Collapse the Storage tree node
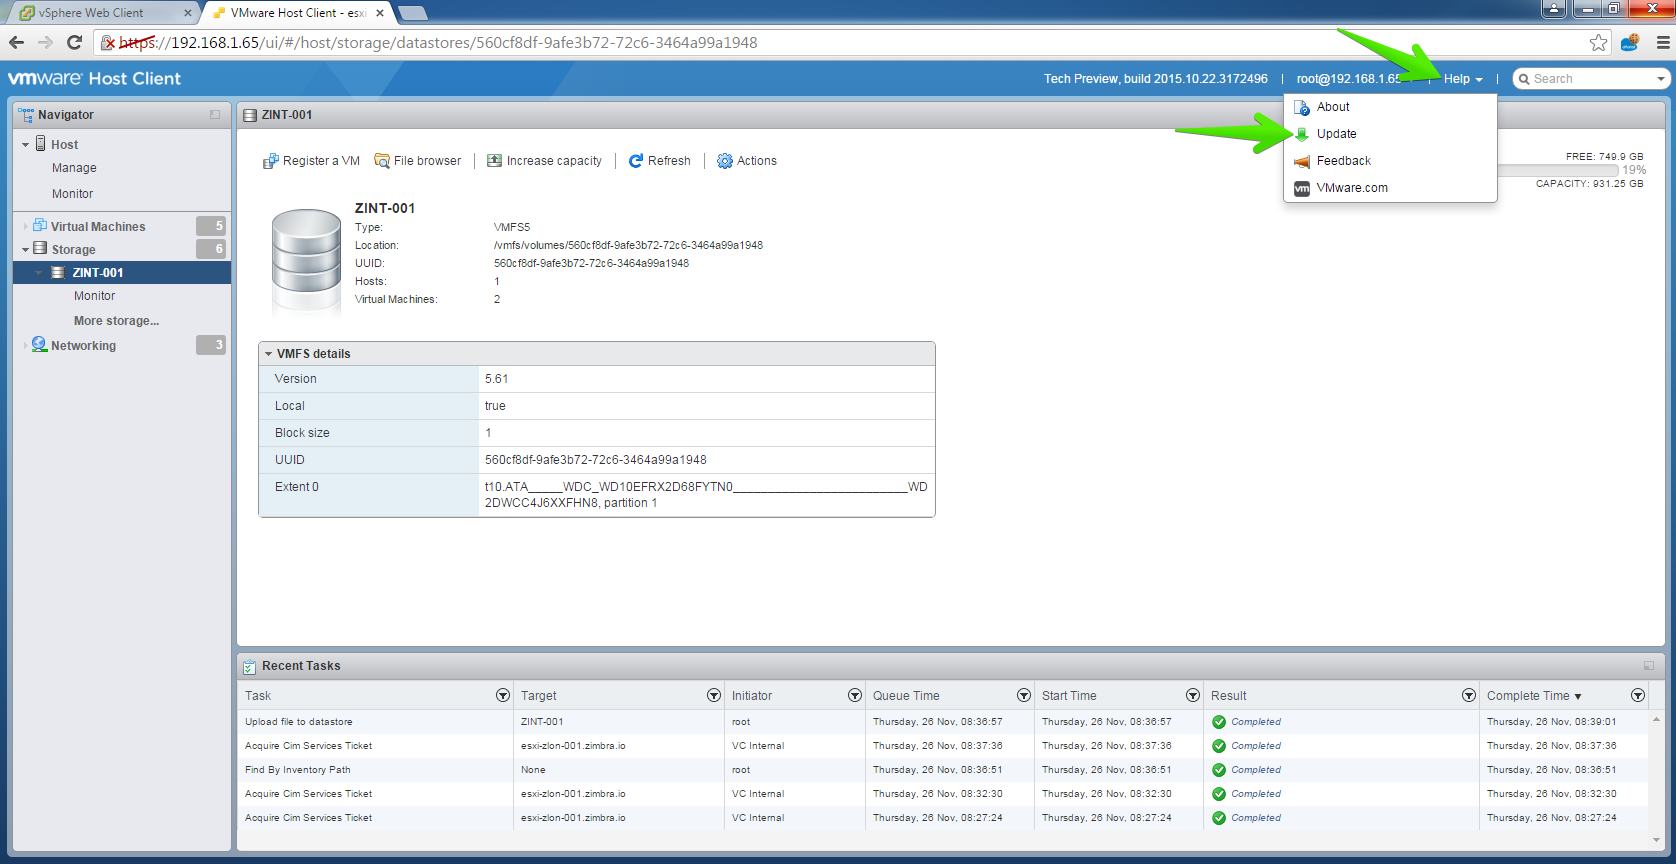 [x=25, y=250]
